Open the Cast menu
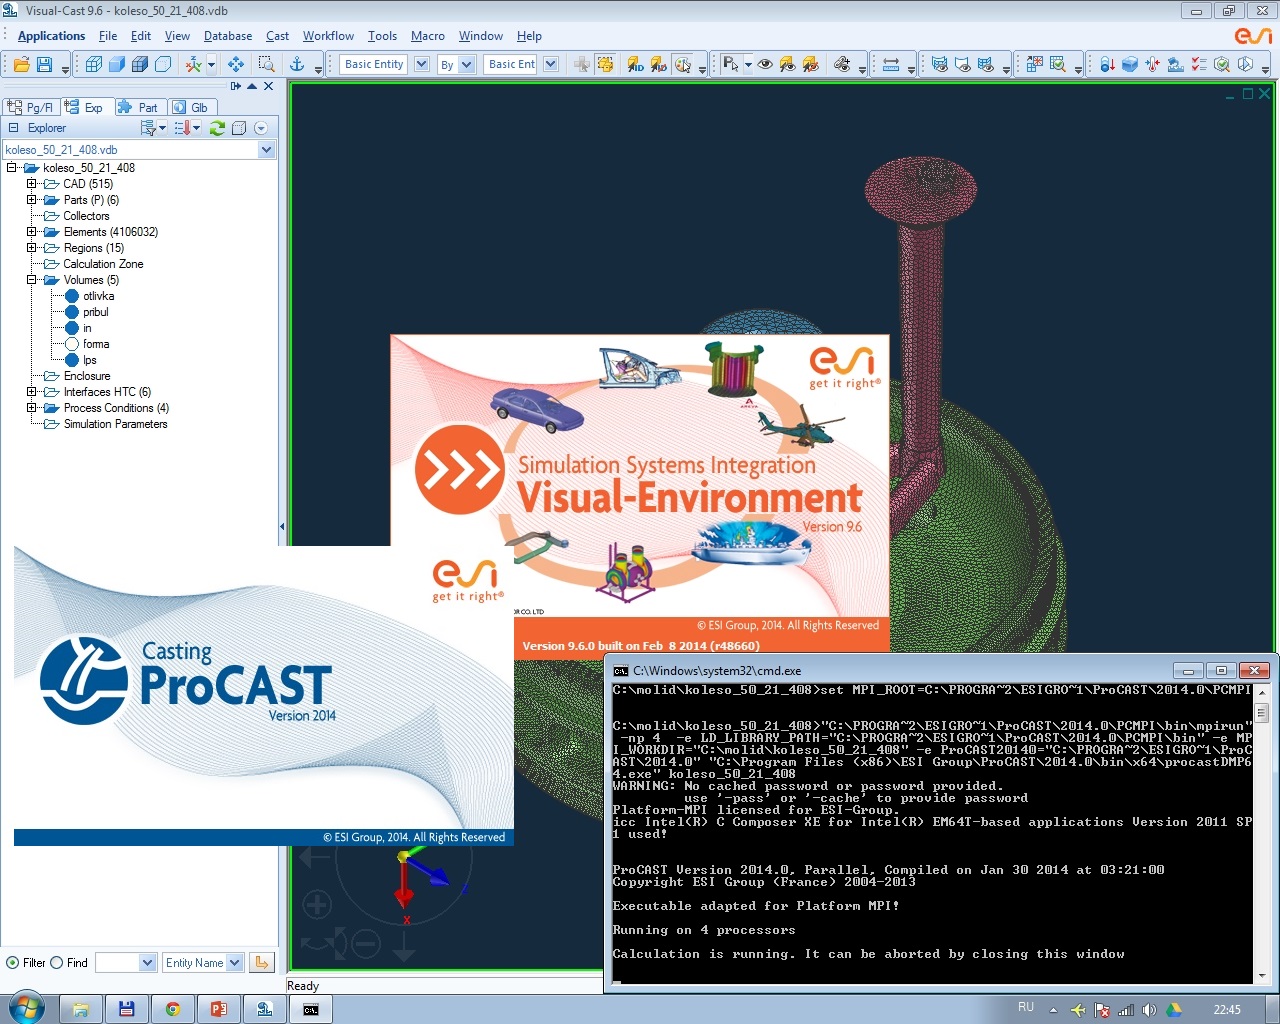Viewport: 1280px width, 1024px height. pos(277,36)
